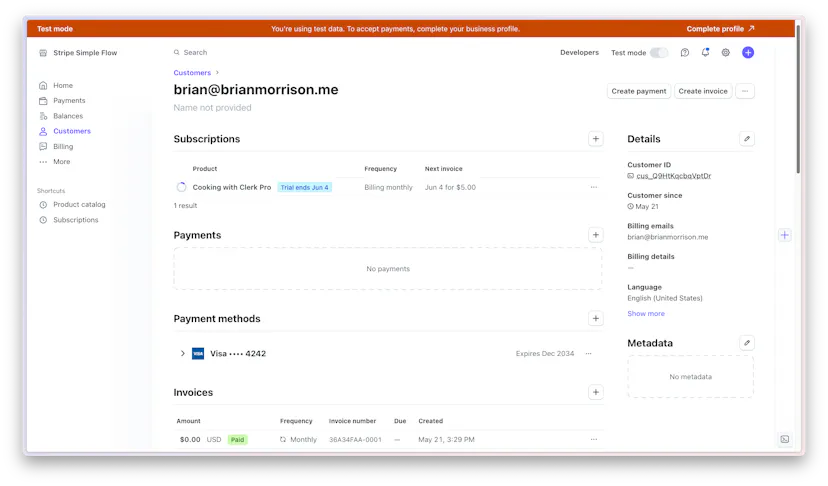The height and width of the screenshot is (486, 828).
Task: Expand the Visa 4242 payment method
Action: click(x=182, y=353)
